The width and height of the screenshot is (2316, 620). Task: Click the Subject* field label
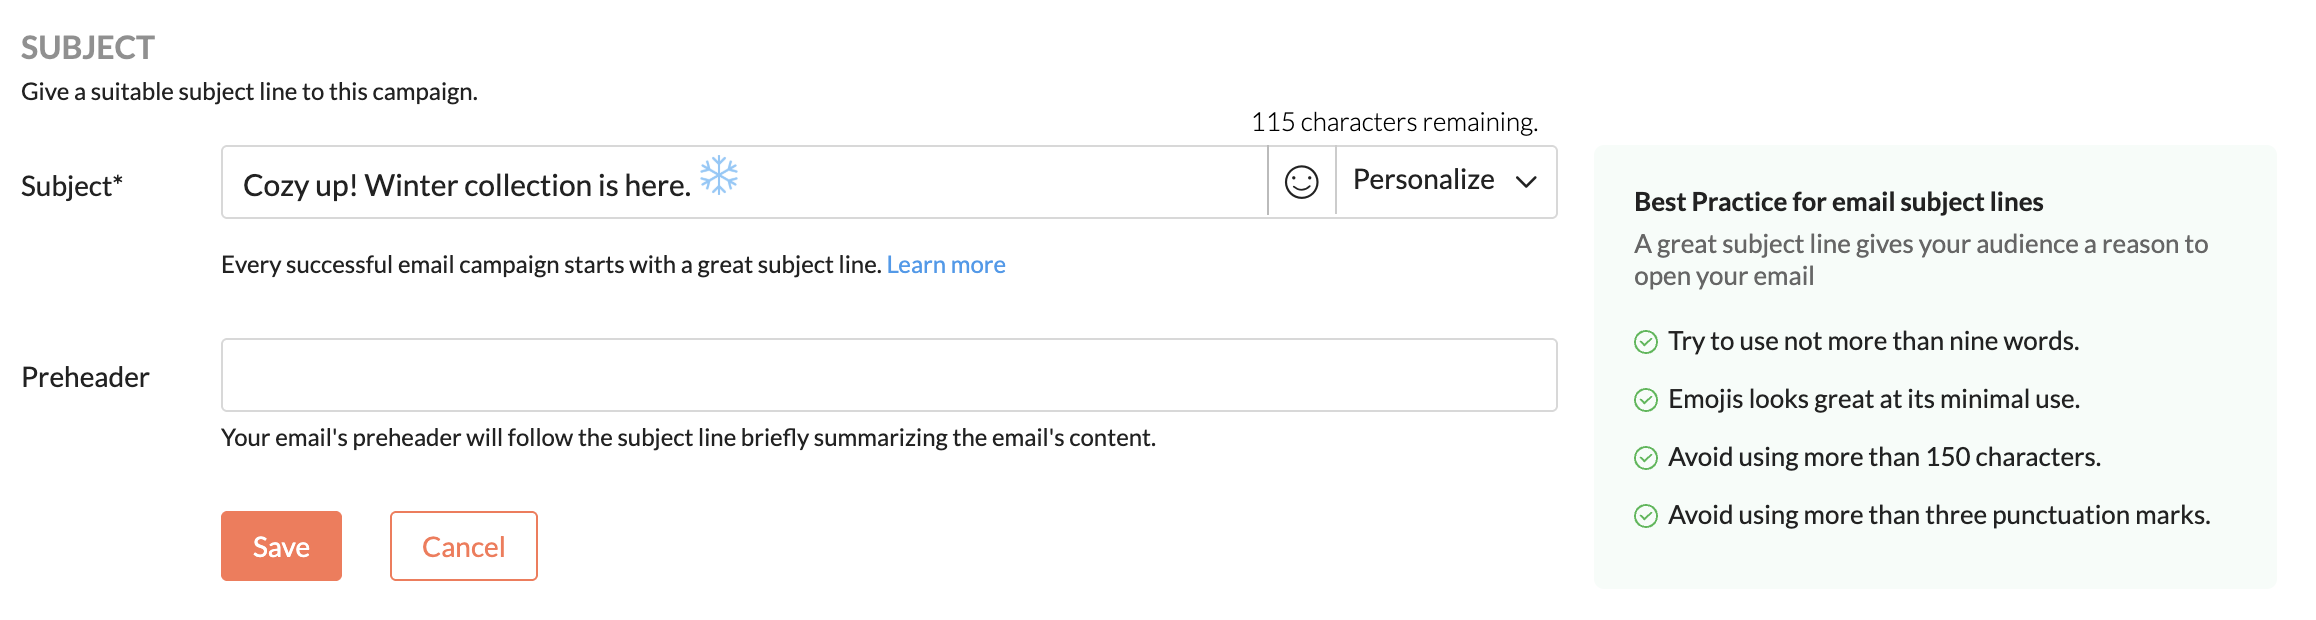point(72,186)
